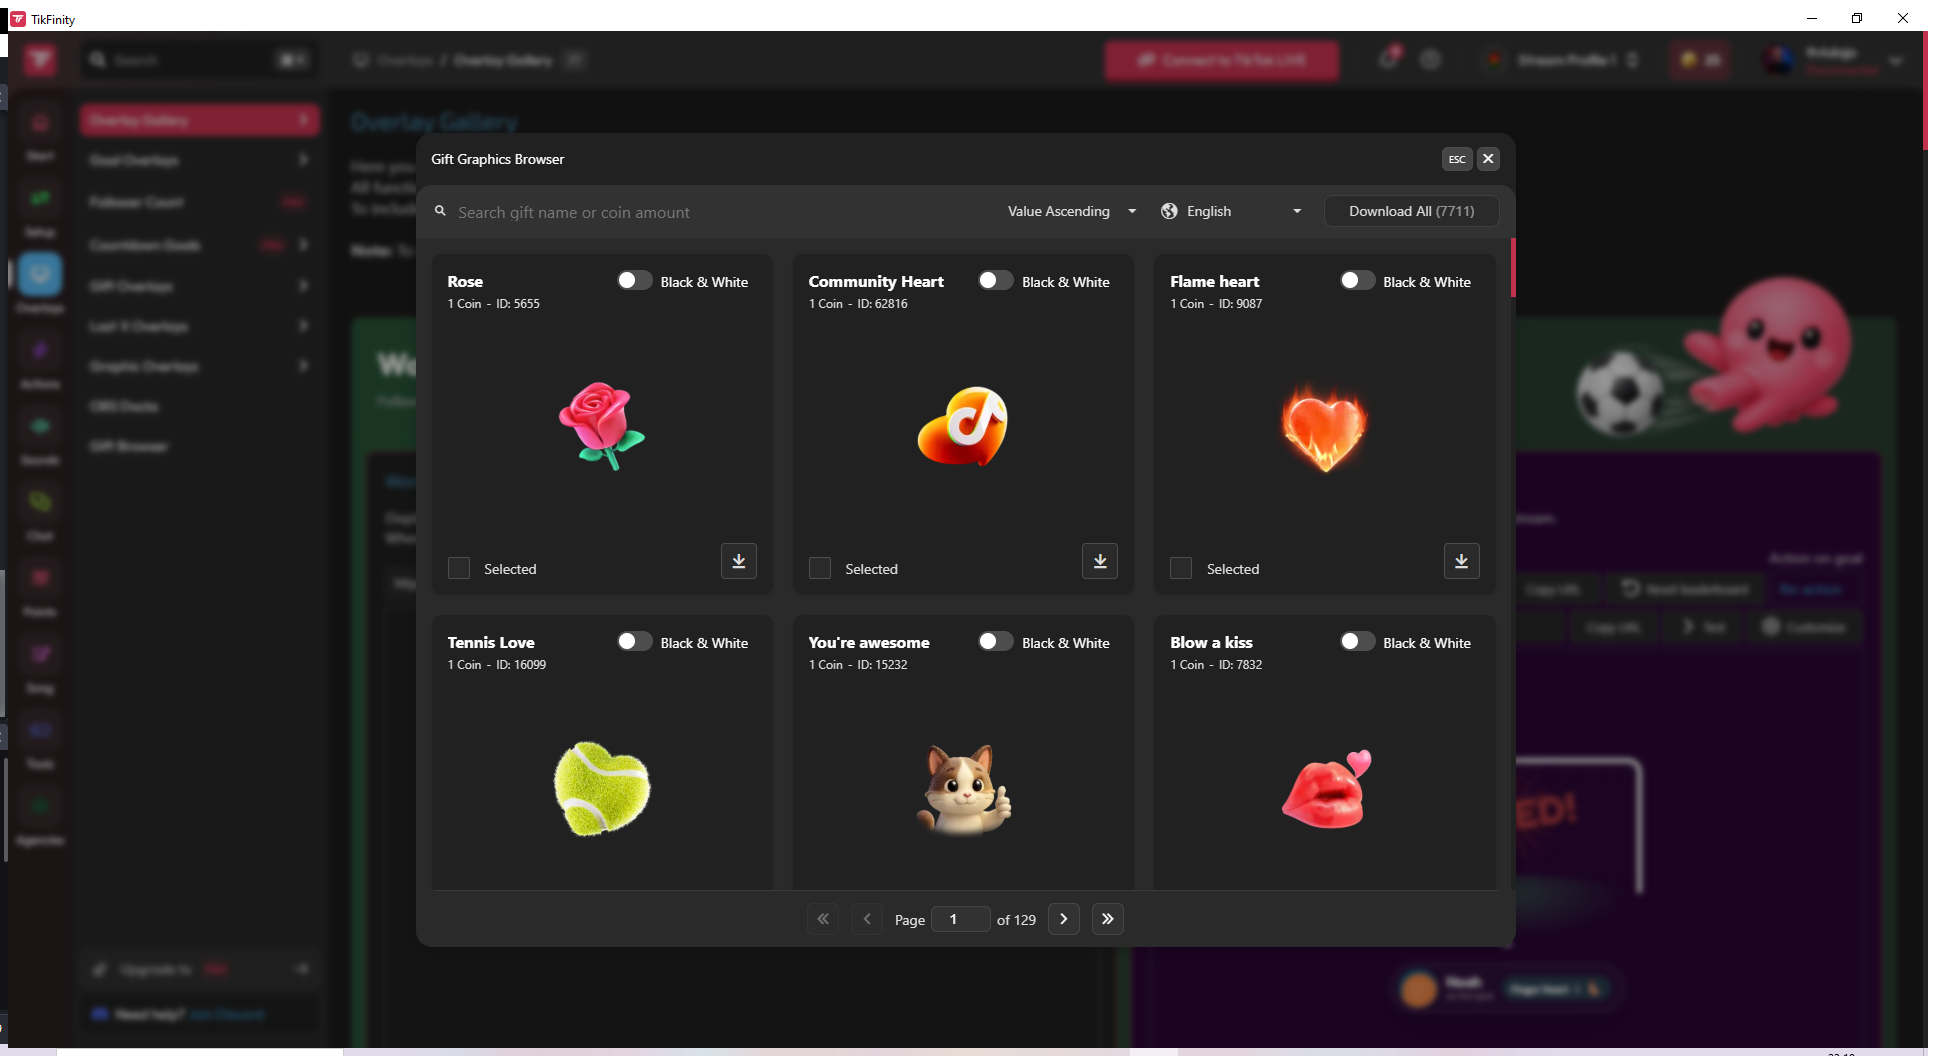
Task: Close the Gift Graphics Browser dialog
Action: coord(1488,159)
